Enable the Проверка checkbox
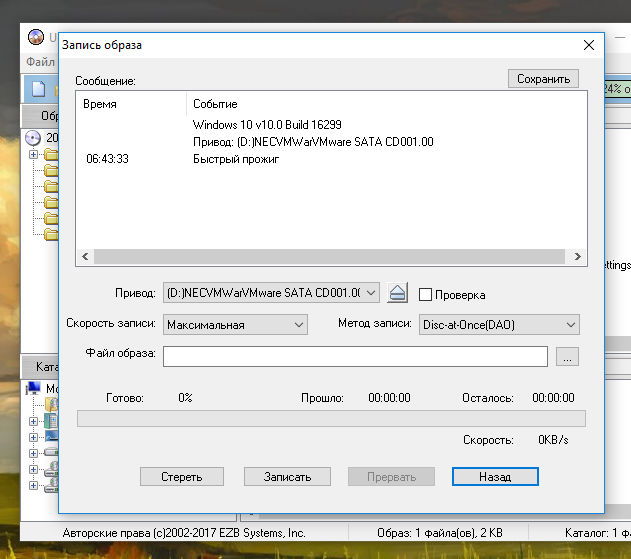Image resolution: width=631 pixels, height=559 pixels. tap(425, 295)
